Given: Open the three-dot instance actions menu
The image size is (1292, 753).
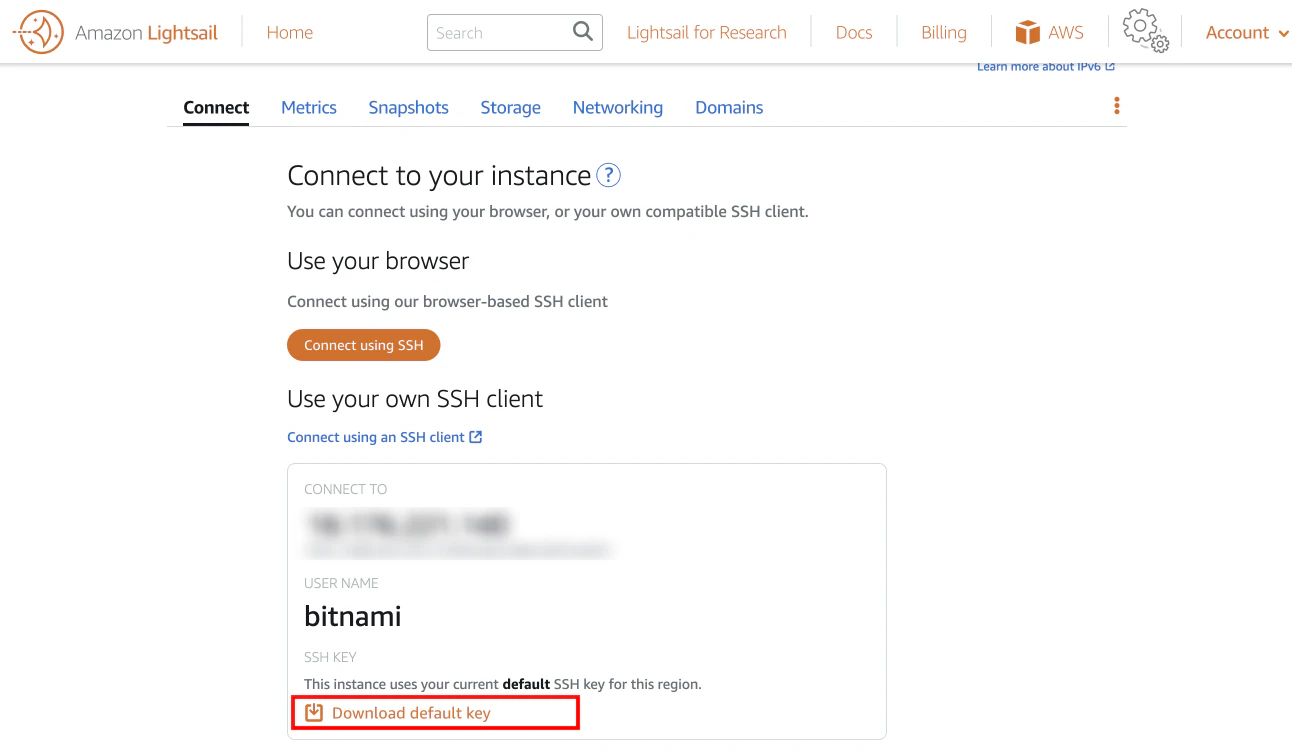Looking at the screenshot, I should click(1117, 106).
